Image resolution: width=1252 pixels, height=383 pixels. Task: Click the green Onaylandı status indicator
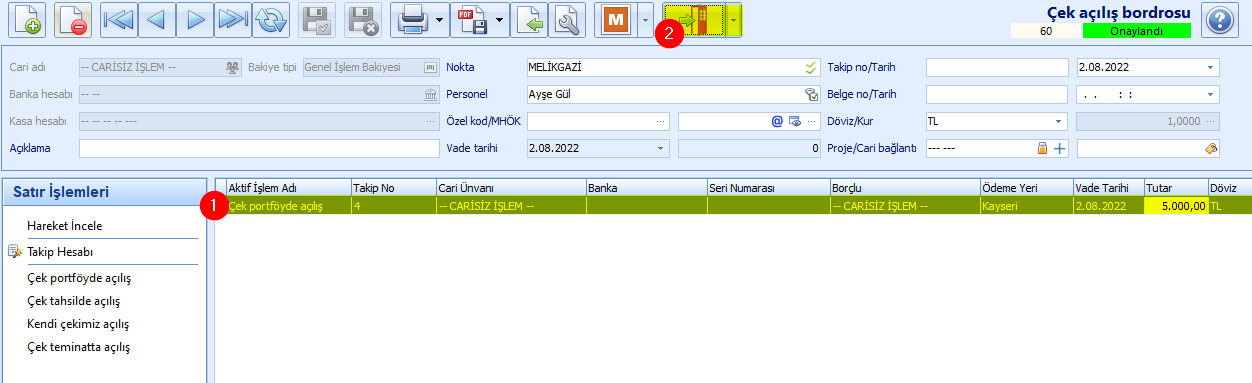click(x=1136, y=31)
